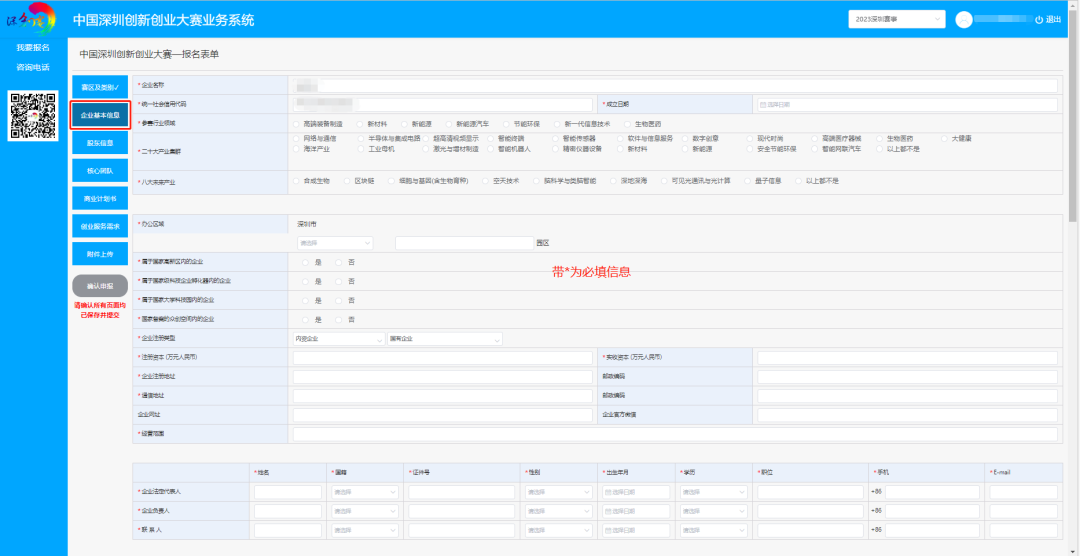This screenshot has height=556, width=1080.
Task: Click the 退出 logout power icon
Action: coord(1039,20)
